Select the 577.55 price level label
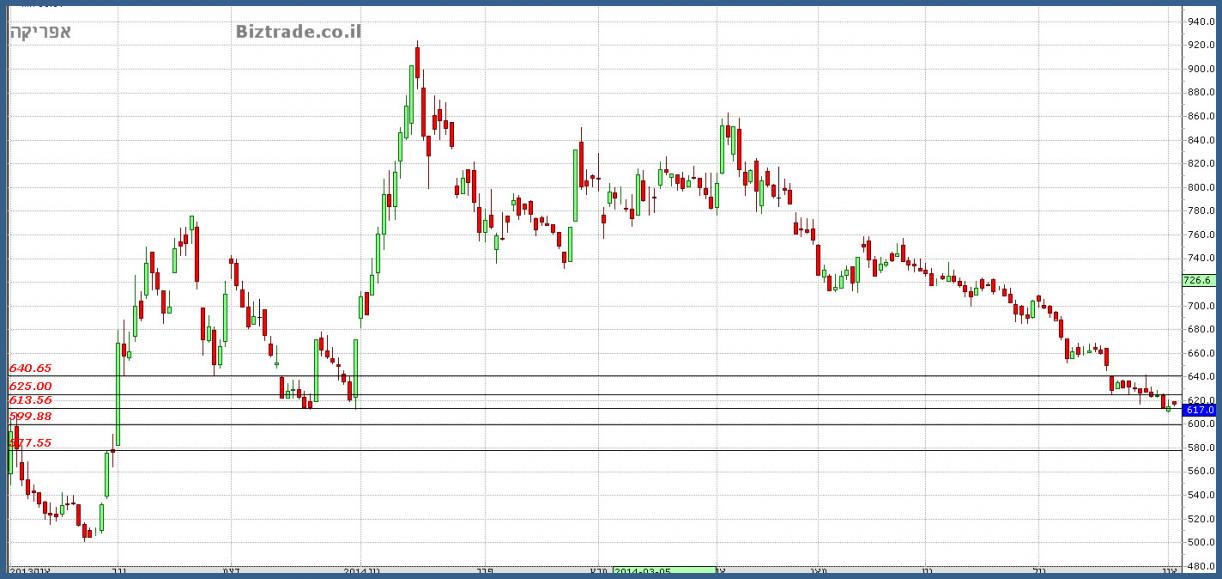Image resolution: width=1222 pixels, height=579 pixels. [x=29, y=442]
